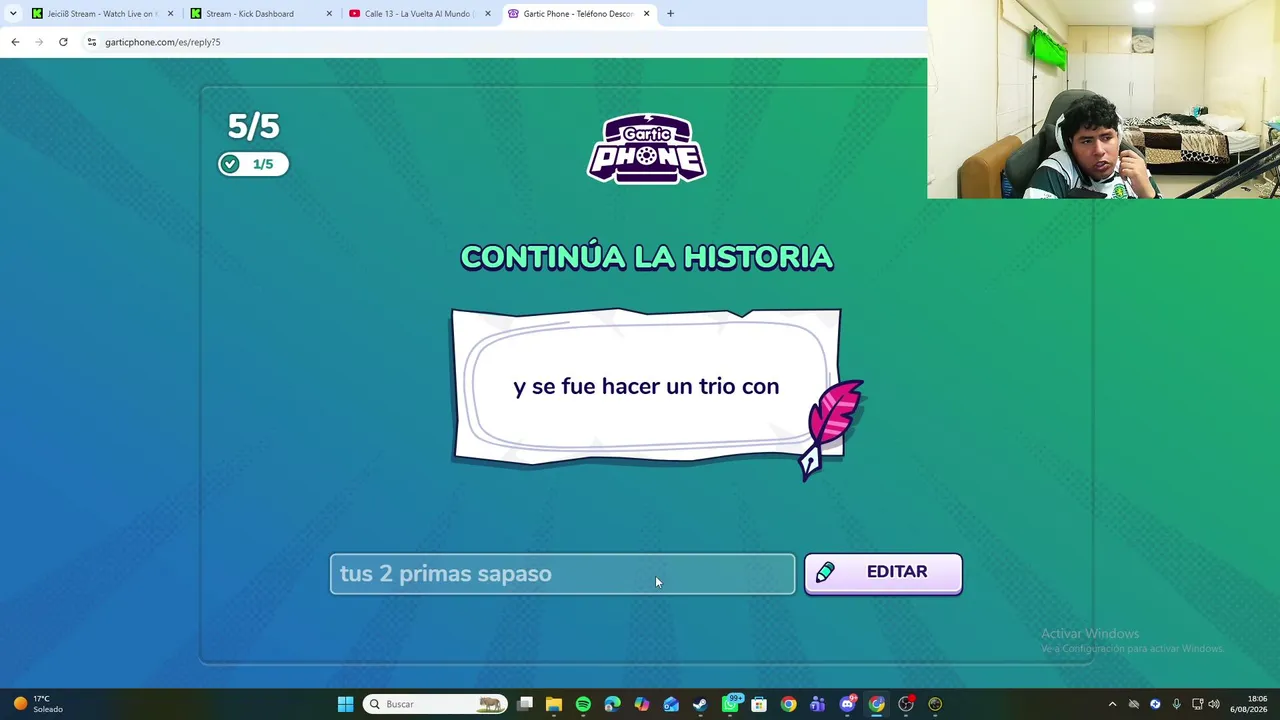The height and width of the screenshot is (720, 1280).
Task: Open a new browser tab
Action: click(x=670, y=14)
